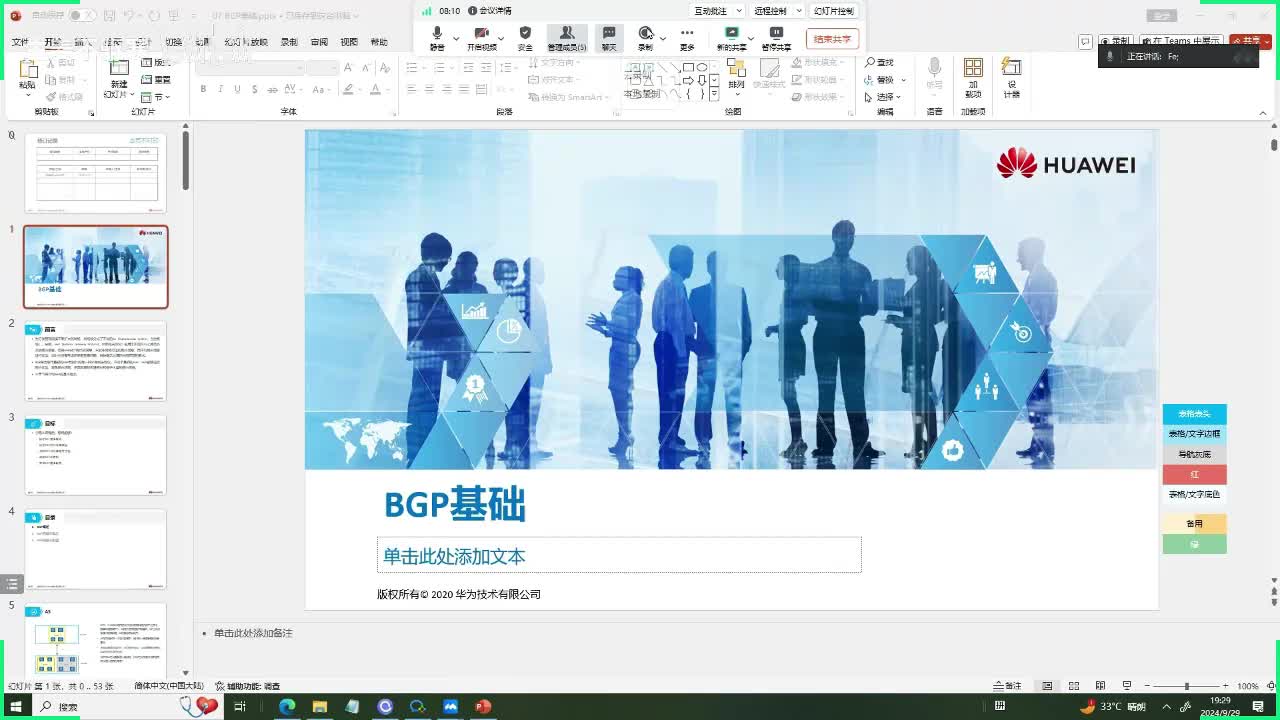Switch to reading view icon

(1100, 686)
